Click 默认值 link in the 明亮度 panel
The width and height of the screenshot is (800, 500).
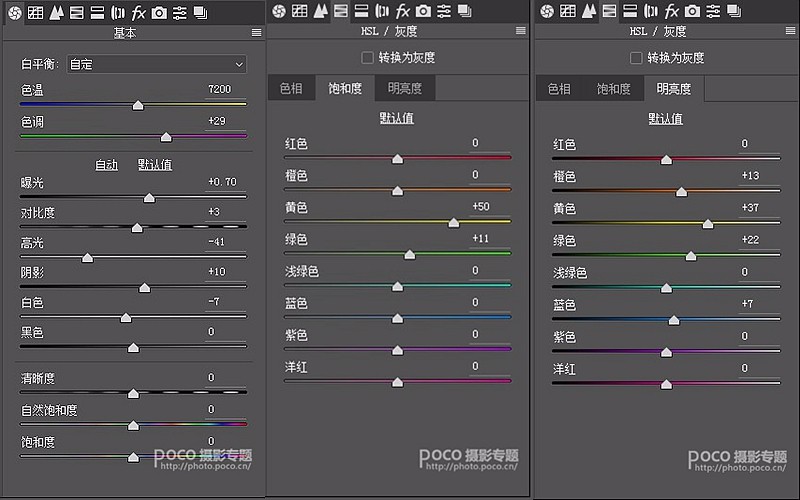point(665,119)
